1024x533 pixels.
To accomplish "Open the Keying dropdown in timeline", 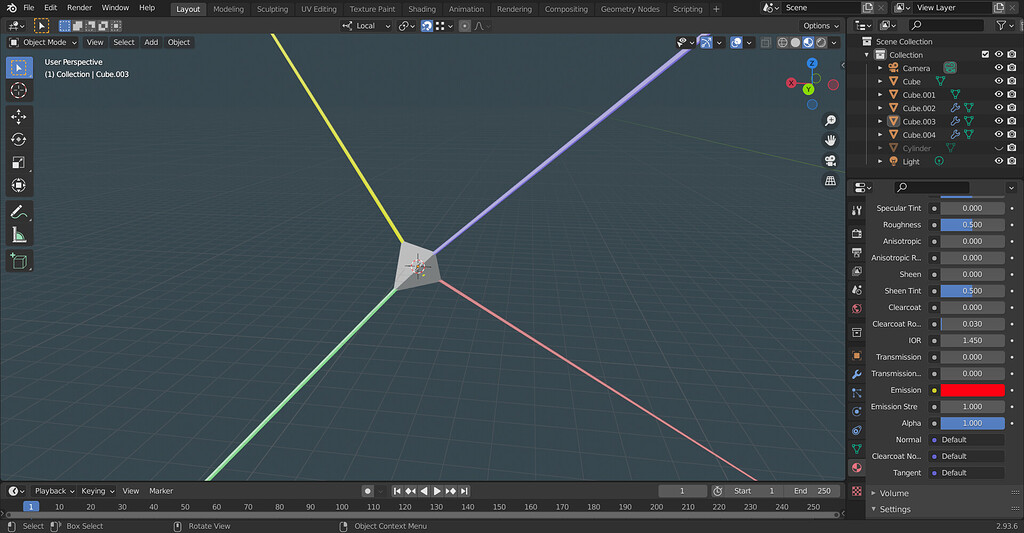I will (98, 491).
